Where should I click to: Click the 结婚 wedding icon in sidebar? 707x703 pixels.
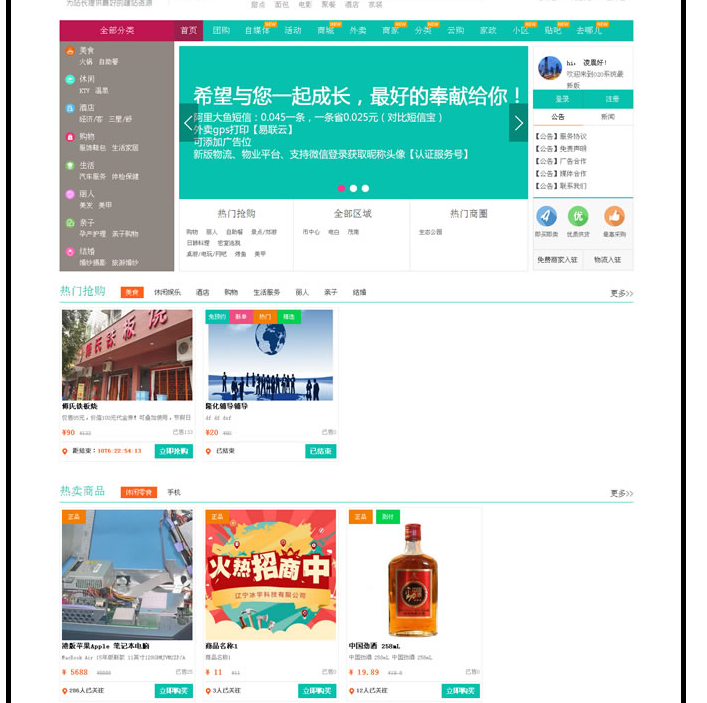70,251
